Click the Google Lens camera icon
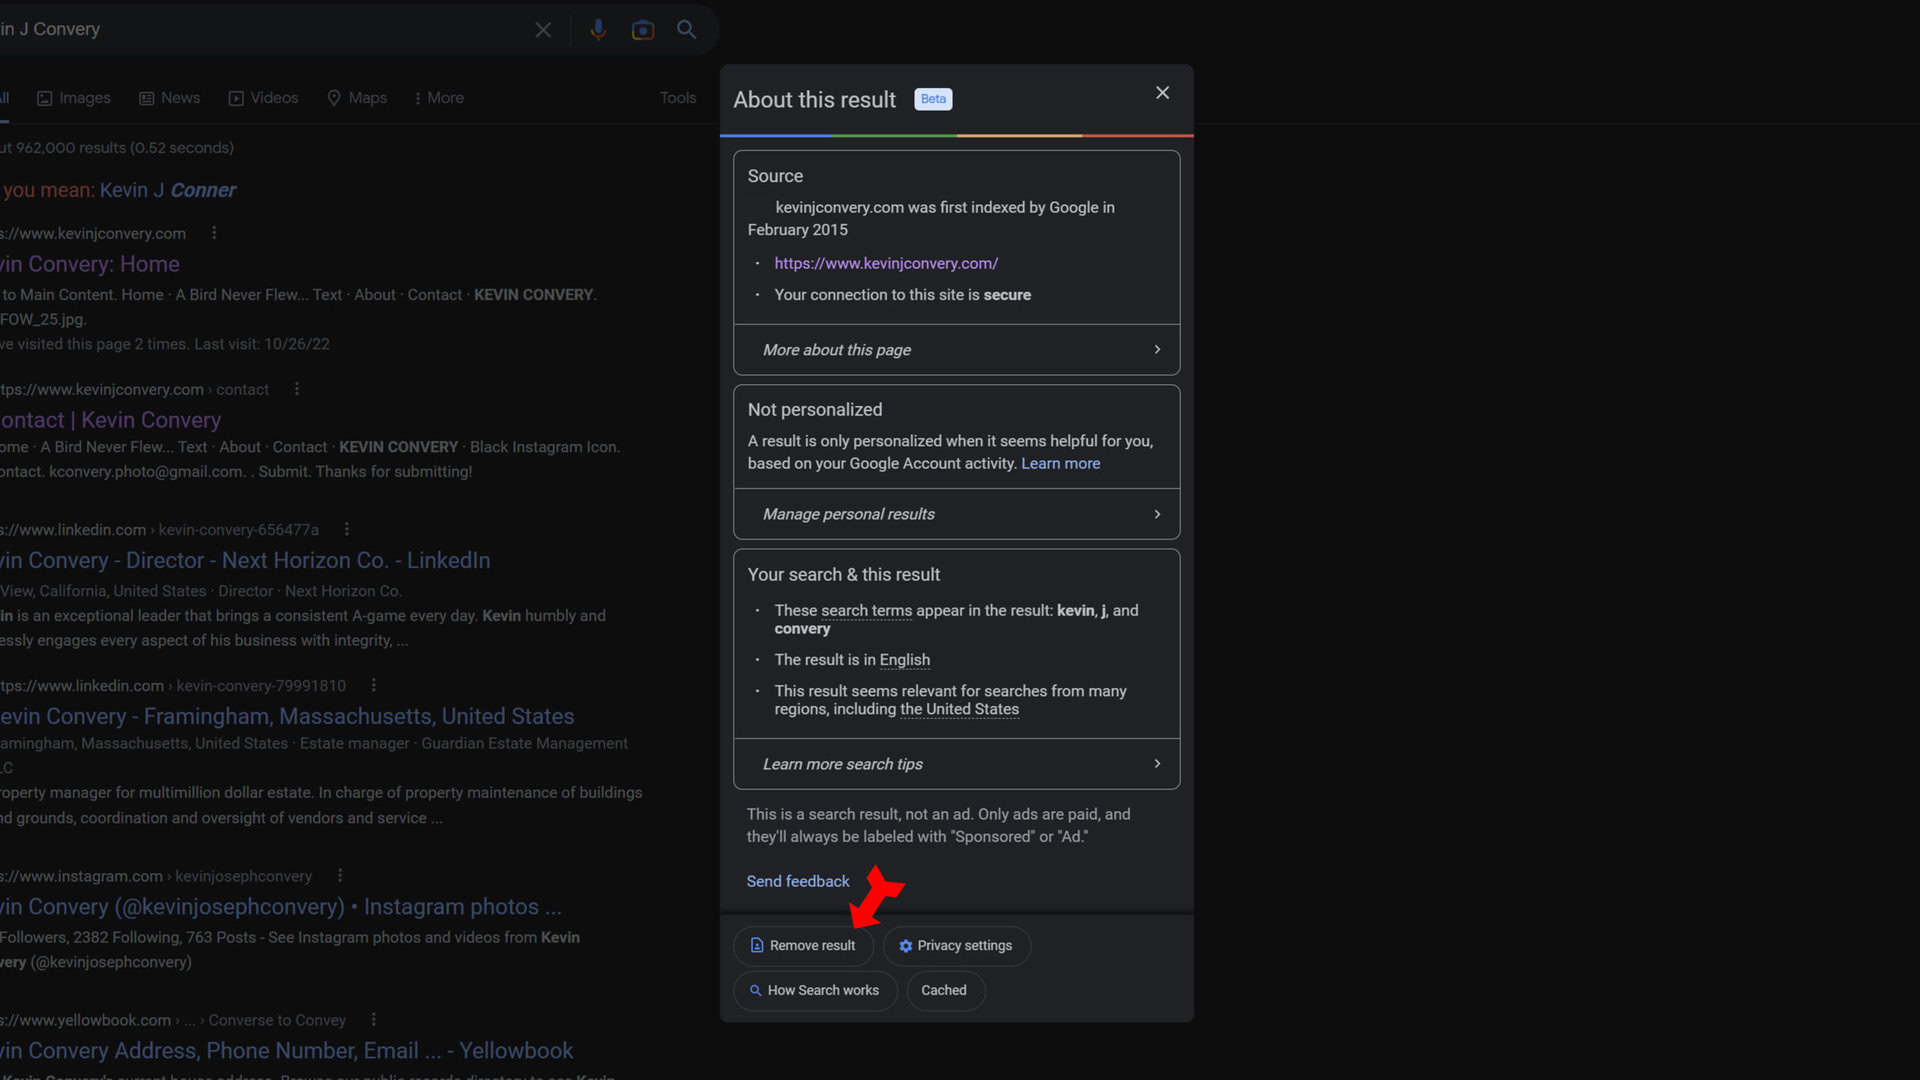 (644, 28)
